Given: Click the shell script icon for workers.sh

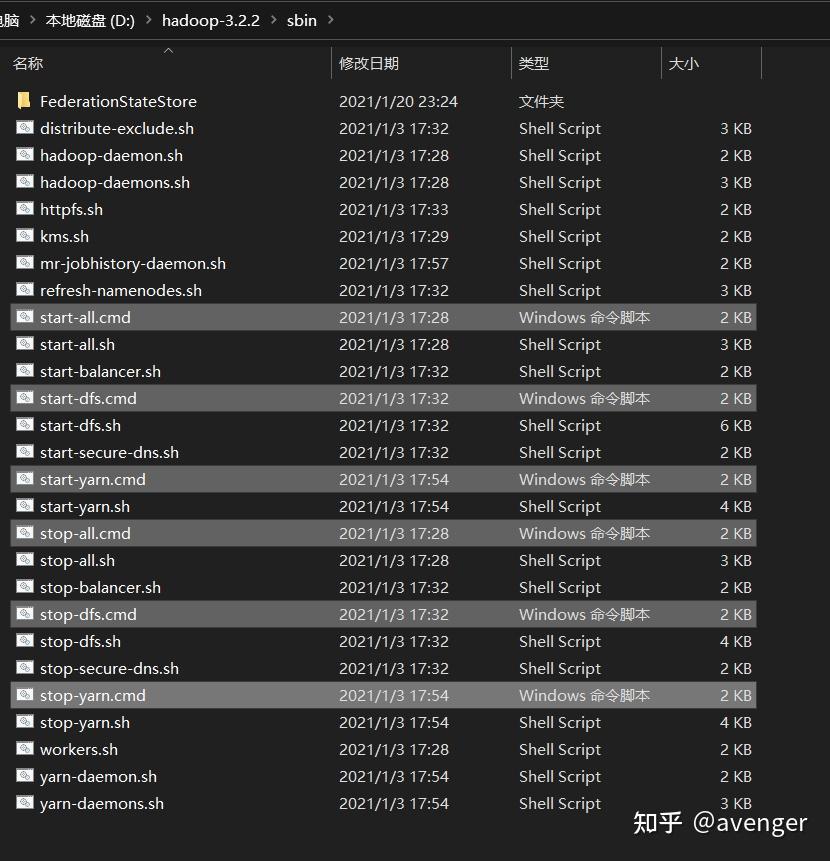Looking at the screenshot, I should [24, 749].
